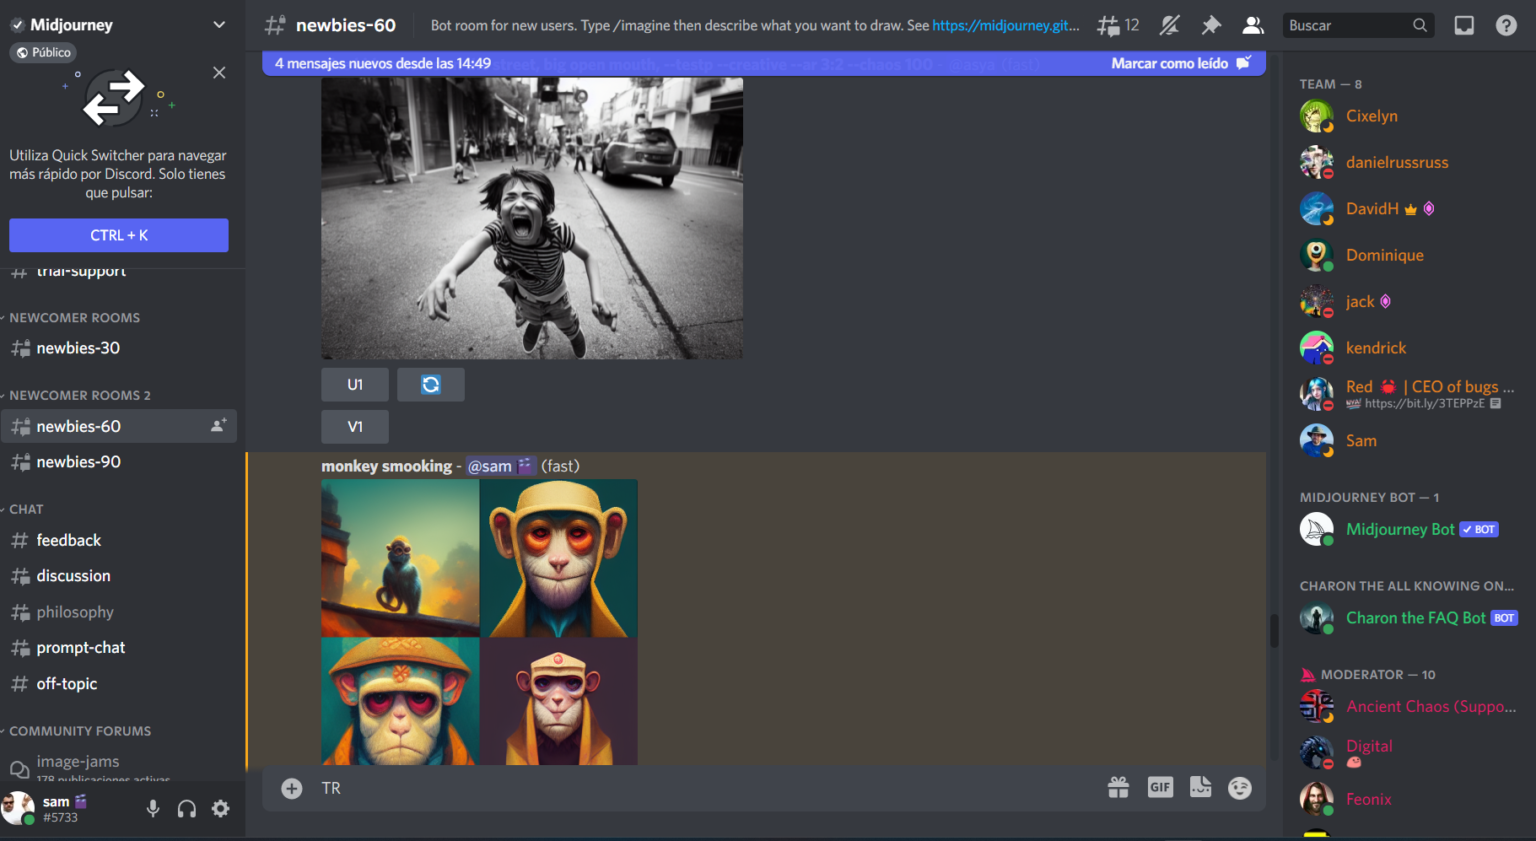Open the midjourney.git link in topic
1536x841 pixels.
click(x=1006, y=26)
